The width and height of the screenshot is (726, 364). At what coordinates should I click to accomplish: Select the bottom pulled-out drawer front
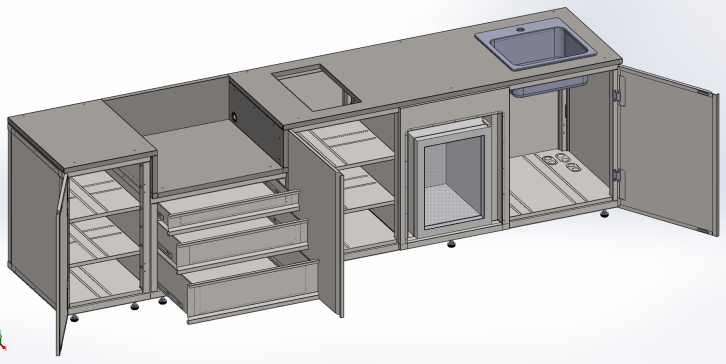click(x=253, y=291)
